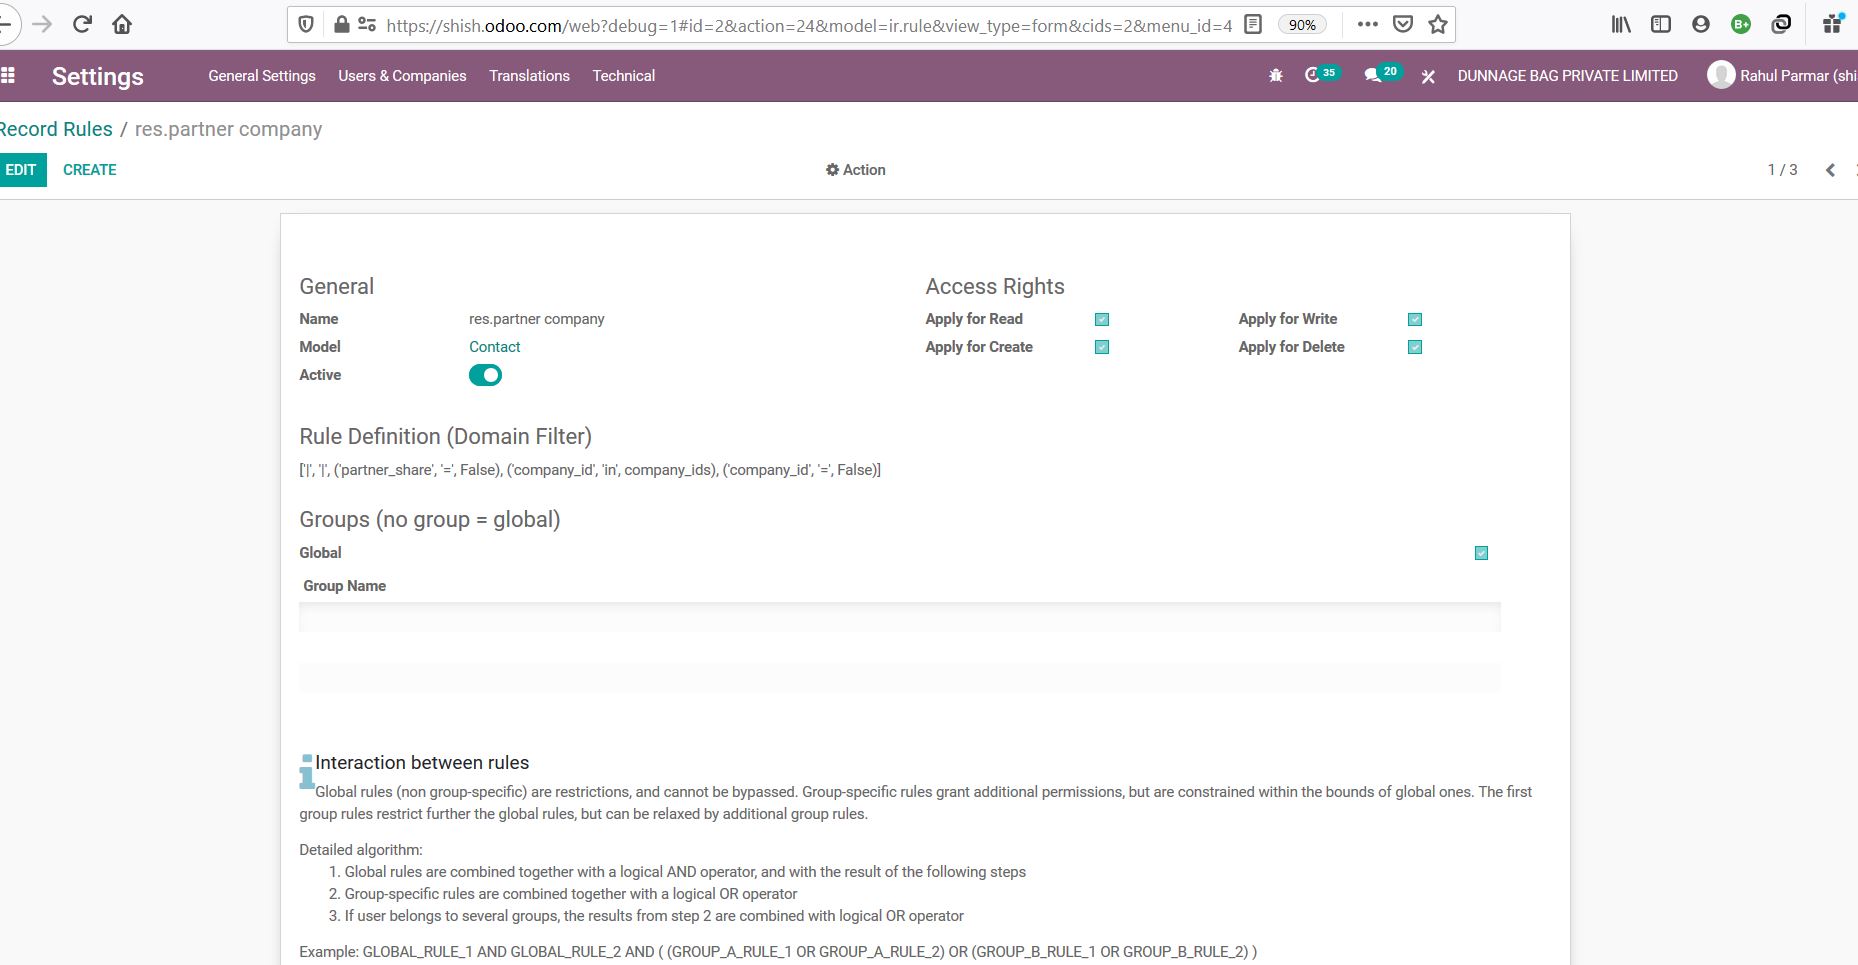Open the conversations chat icon
This screenshot has height=965, width=1858.
click(x=1373, y=76)
